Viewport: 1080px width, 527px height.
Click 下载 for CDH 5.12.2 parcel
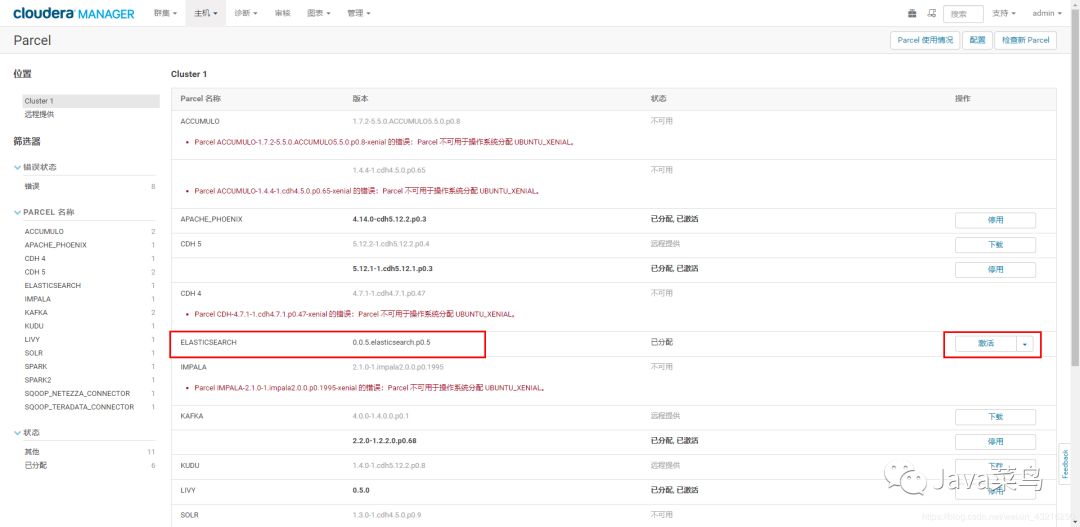(995, 245)
